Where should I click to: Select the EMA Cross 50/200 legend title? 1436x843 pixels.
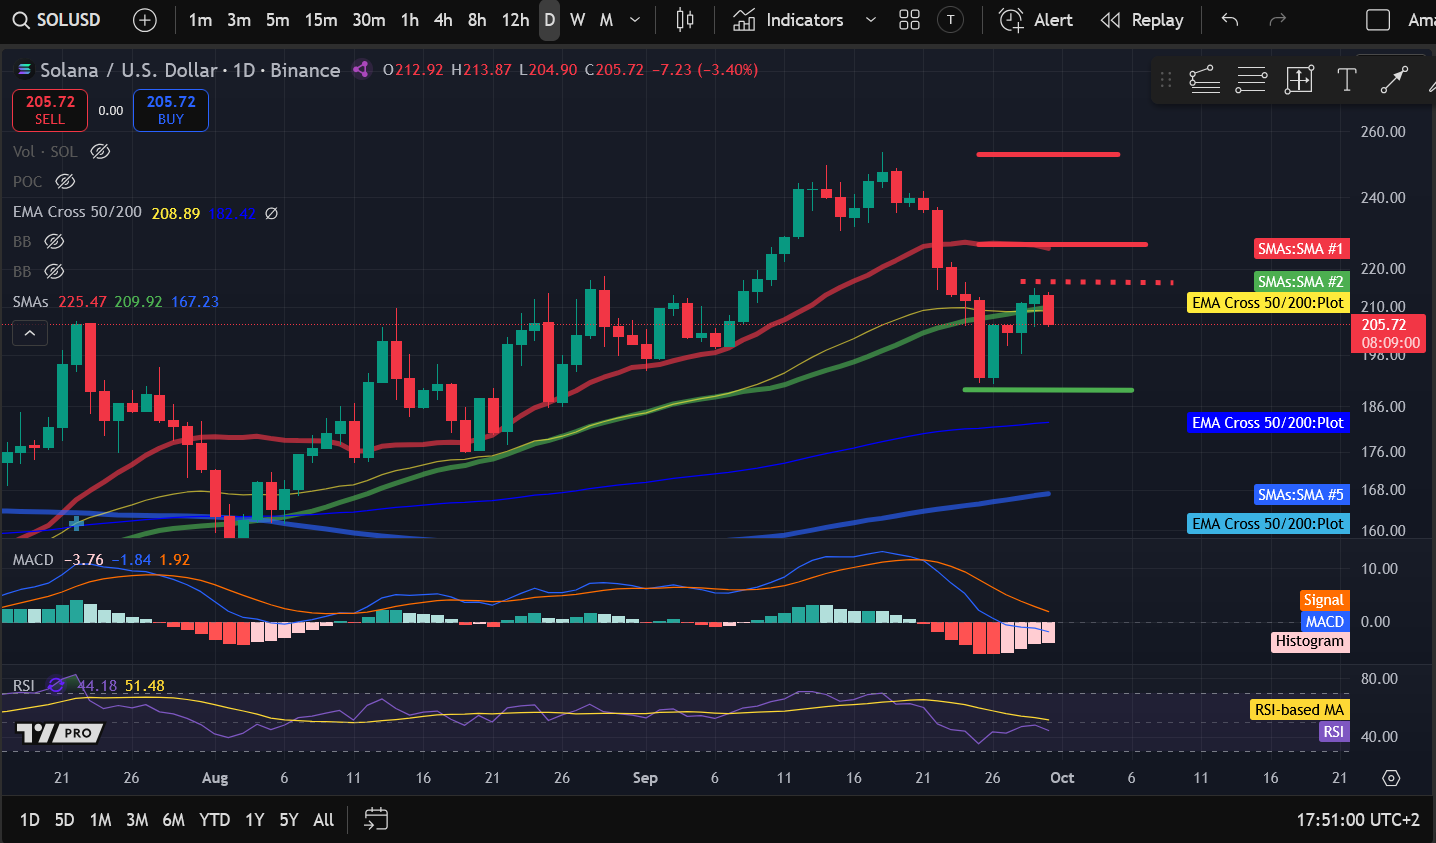(x=77, y=212)
